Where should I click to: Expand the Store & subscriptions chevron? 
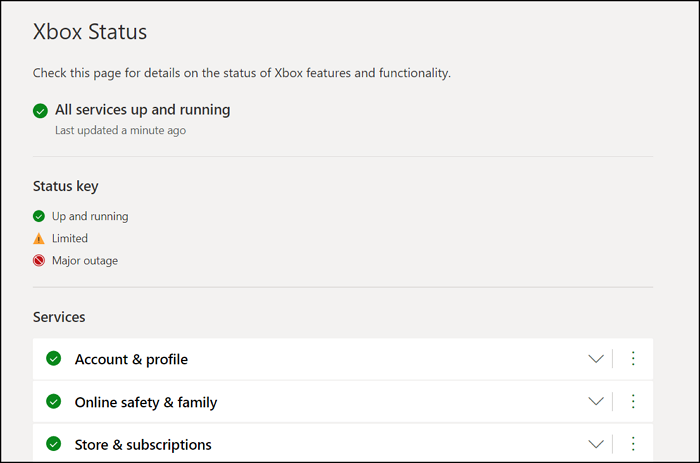596,444
